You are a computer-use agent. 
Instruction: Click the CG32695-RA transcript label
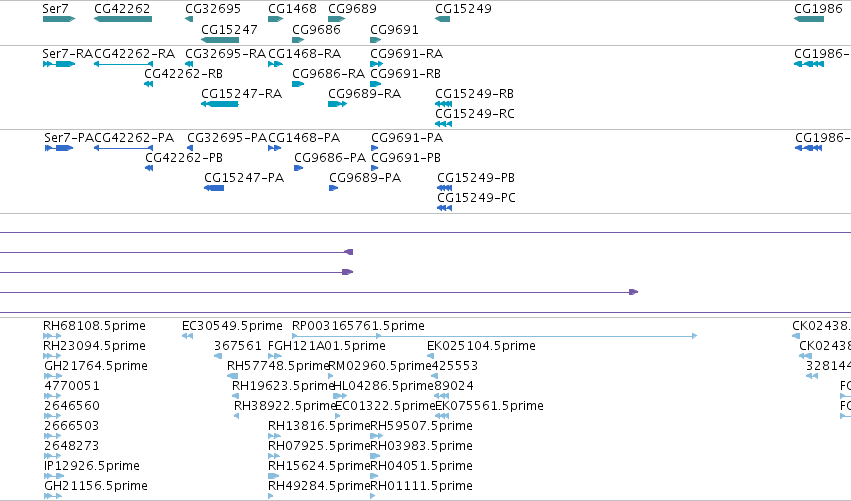tap(225, 54)
